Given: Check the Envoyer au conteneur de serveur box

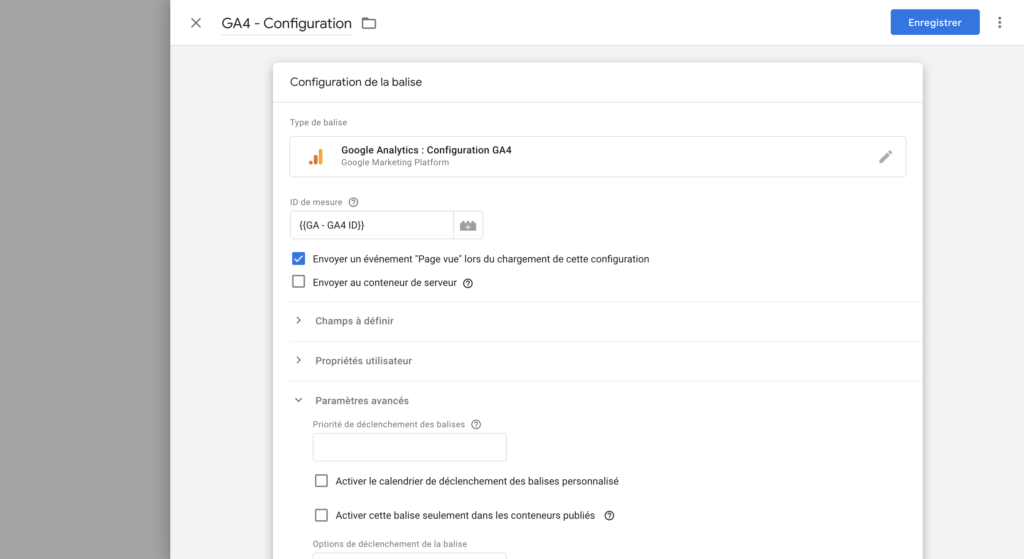Looking at the screenshot, I should (298, 282).
